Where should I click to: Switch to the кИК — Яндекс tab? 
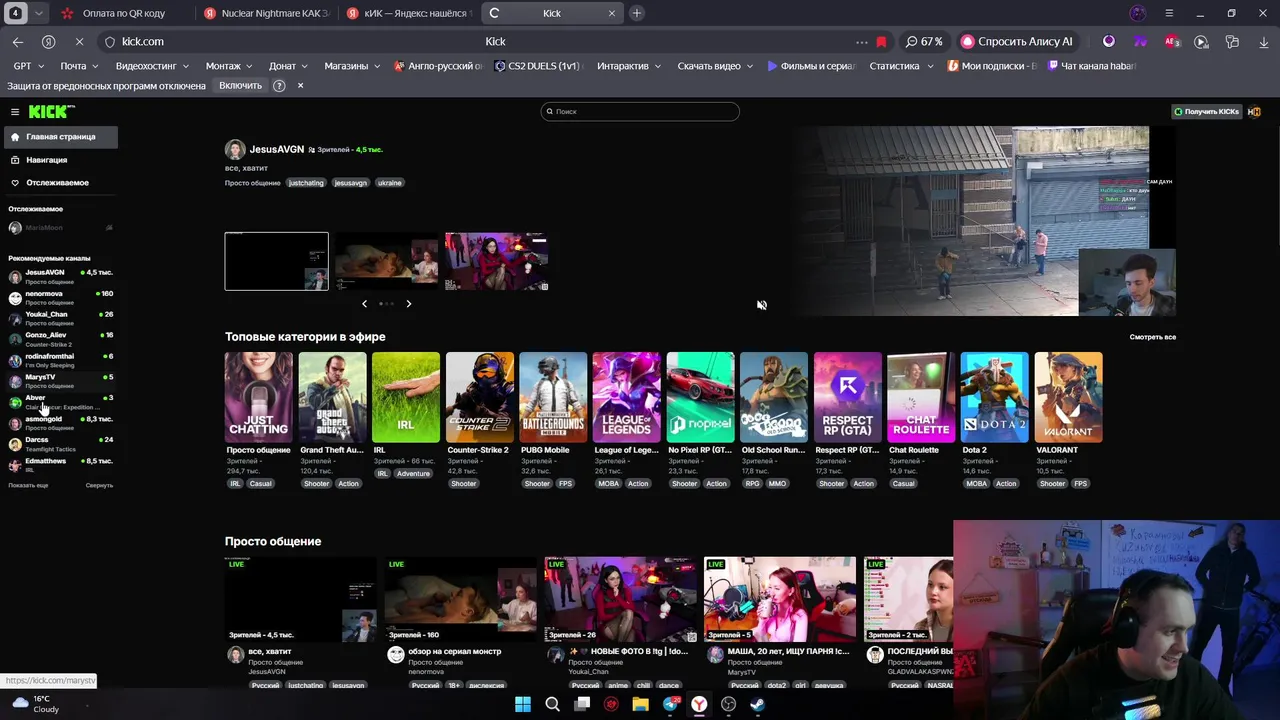(x=409, y=13)
